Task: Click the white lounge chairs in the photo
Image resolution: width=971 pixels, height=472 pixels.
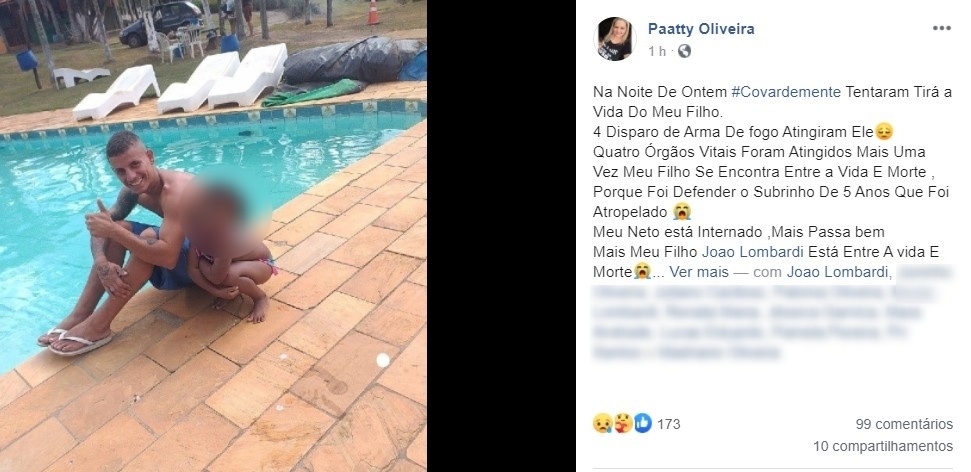Action: [180, 84]
